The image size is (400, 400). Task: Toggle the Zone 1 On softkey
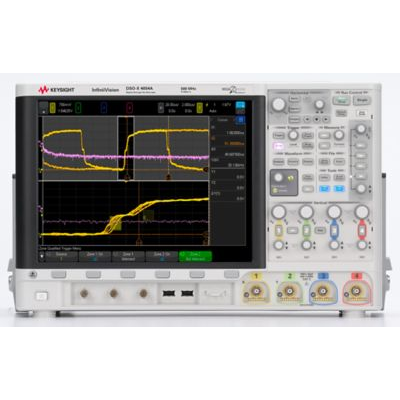(95, 256)
